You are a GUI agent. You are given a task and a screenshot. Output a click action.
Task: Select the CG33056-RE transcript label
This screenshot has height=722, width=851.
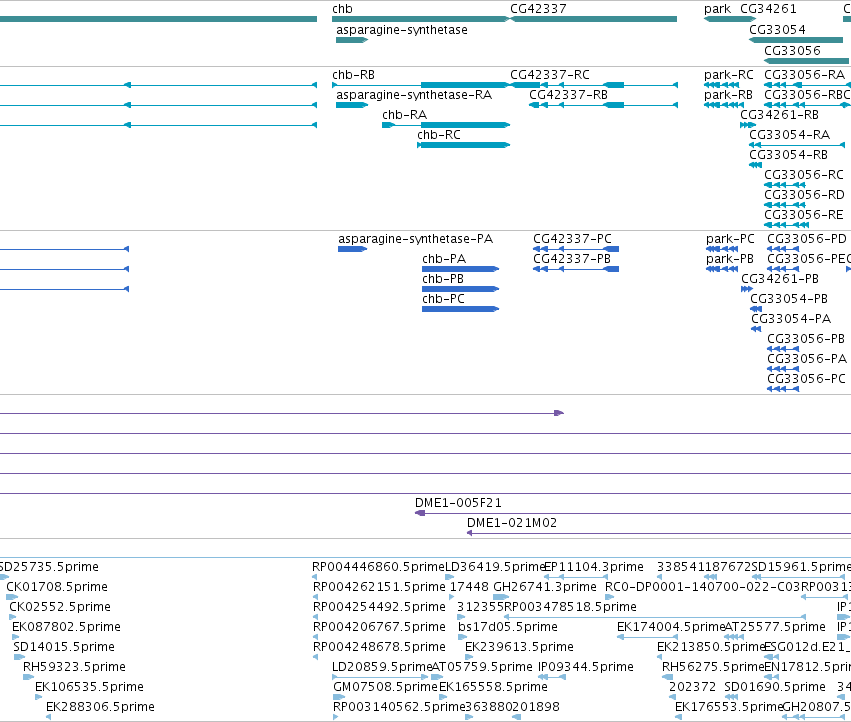click(804, 215)
